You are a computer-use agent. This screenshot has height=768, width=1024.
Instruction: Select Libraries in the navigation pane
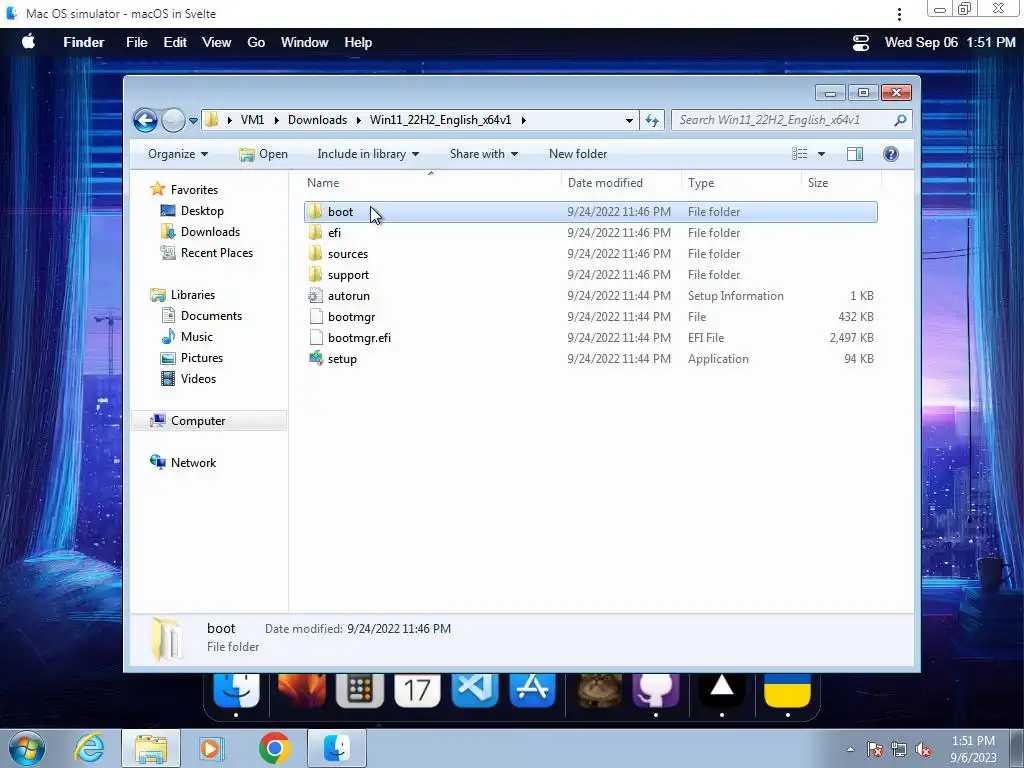coord(182,295)
